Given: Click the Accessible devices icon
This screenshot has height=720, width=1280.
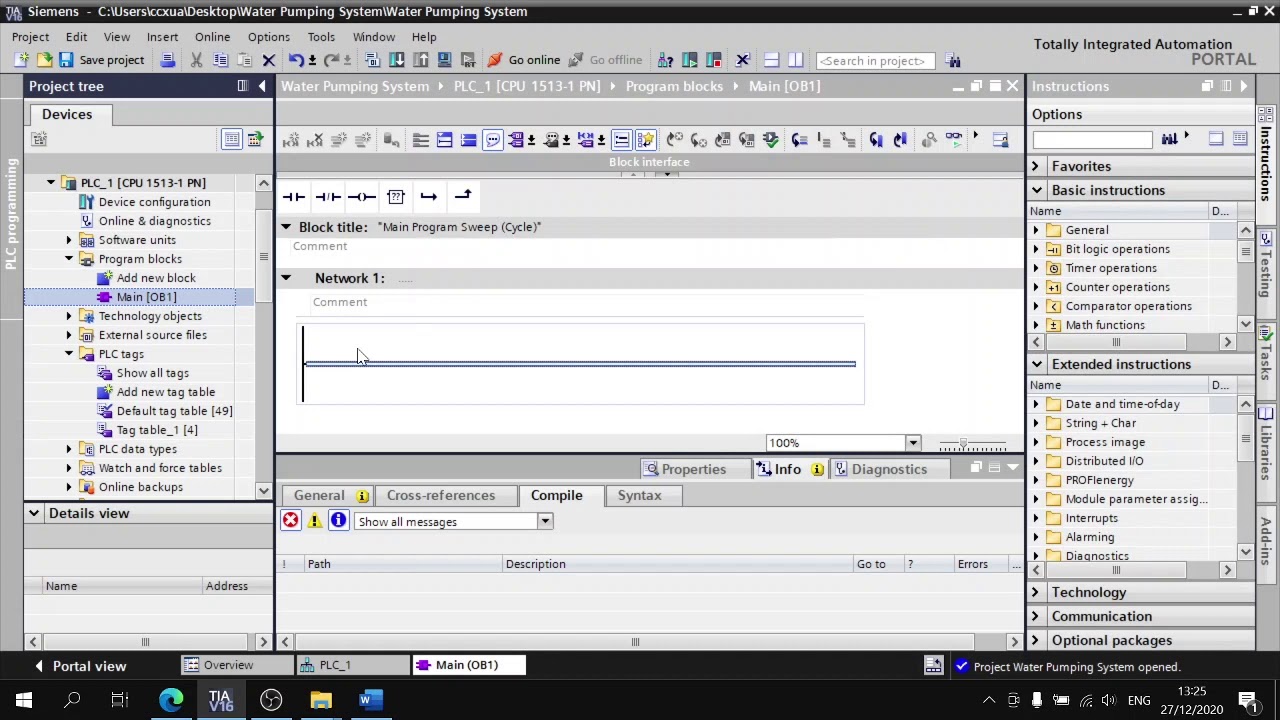Looking at the screenshot, I should [665, 60].
